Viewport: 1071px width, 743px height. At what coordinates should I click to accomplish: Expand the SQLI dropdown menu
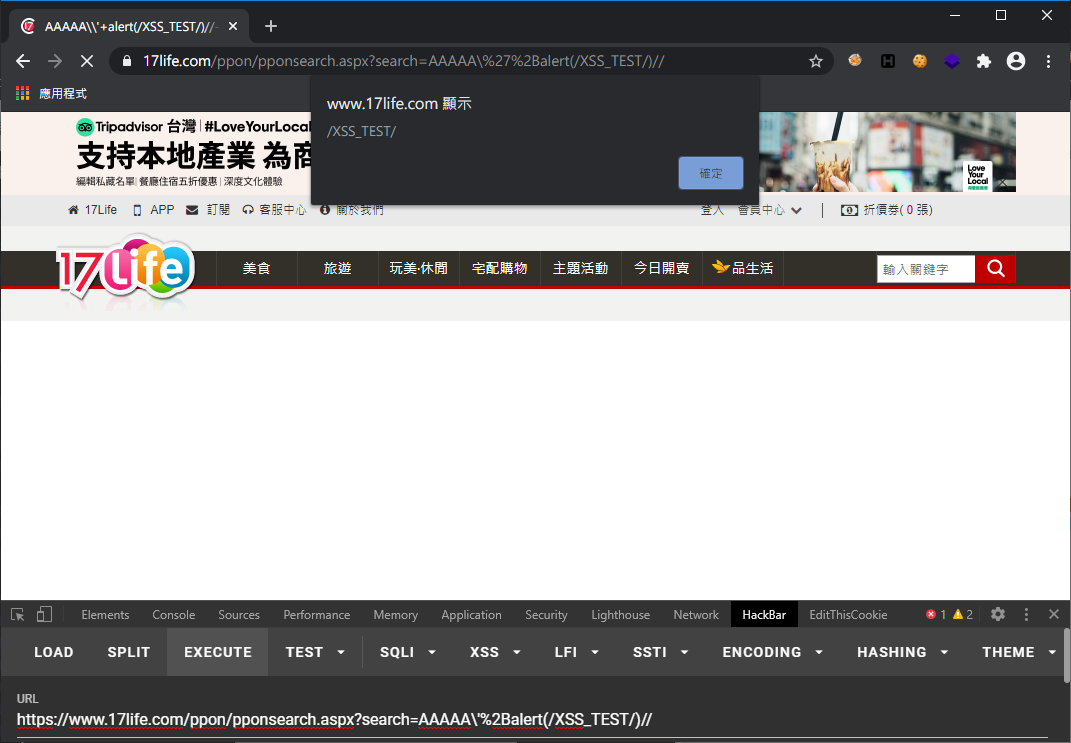408,652
